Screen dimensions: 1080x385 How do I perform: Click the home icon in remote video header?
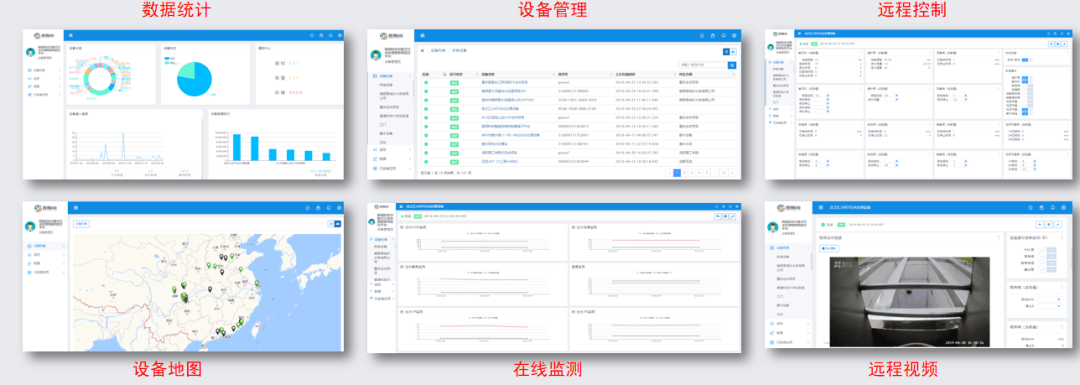coord(1030,207)
